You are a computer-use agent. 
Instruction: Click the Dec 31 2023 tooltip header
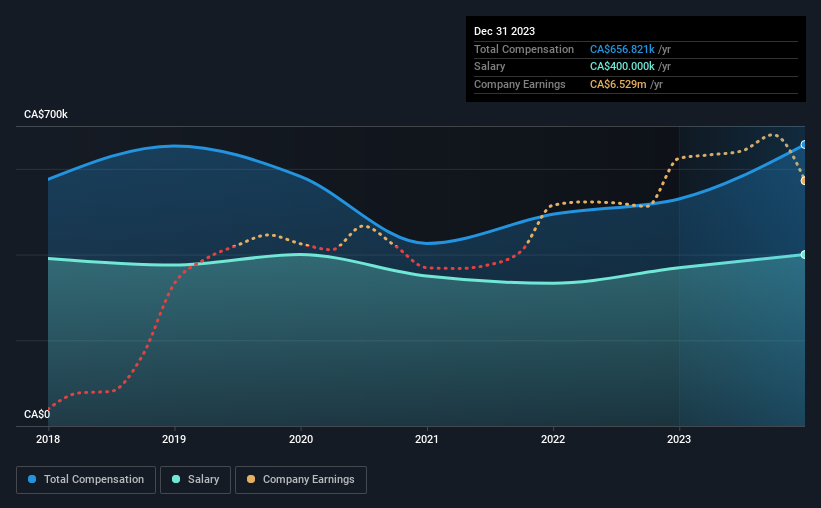tap(504, 31)
